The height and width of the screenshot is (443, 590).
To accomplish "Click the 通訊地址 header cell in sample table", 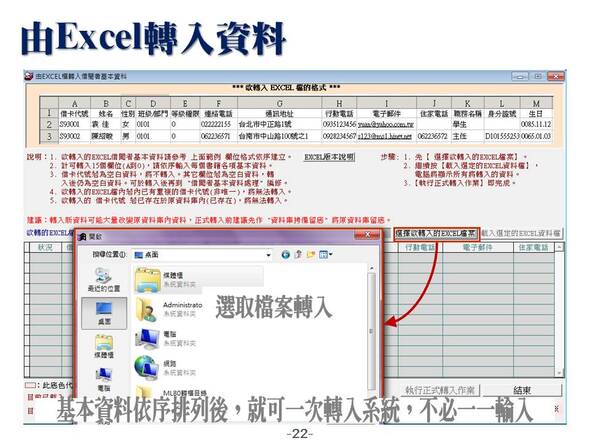I will pos(279,114).
